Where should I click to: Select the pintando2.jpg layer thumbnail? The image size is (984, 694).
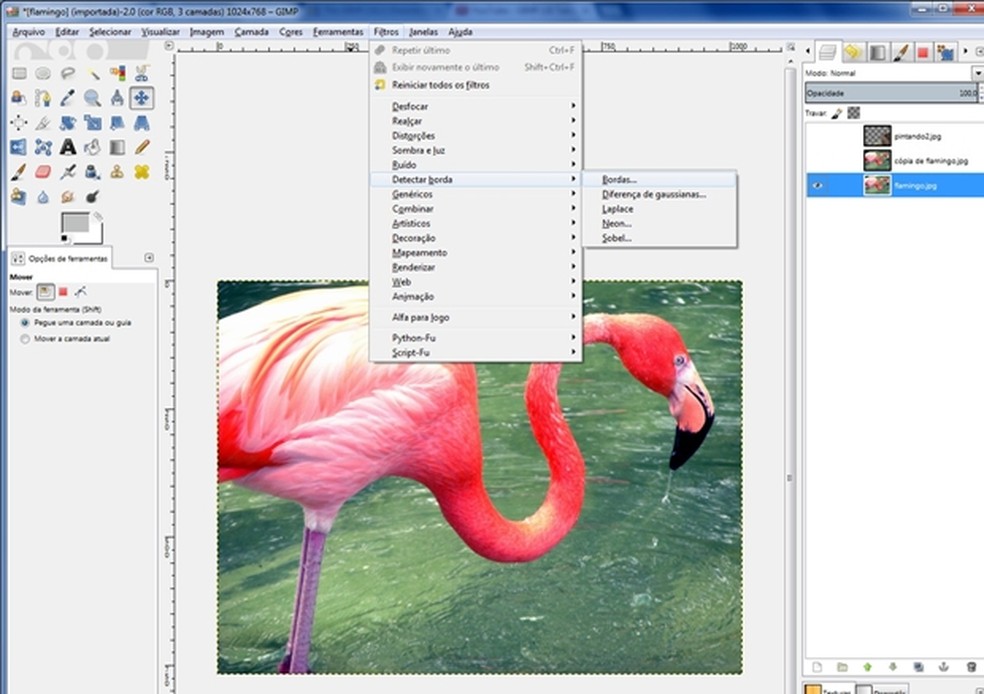[x=876, y=135]
